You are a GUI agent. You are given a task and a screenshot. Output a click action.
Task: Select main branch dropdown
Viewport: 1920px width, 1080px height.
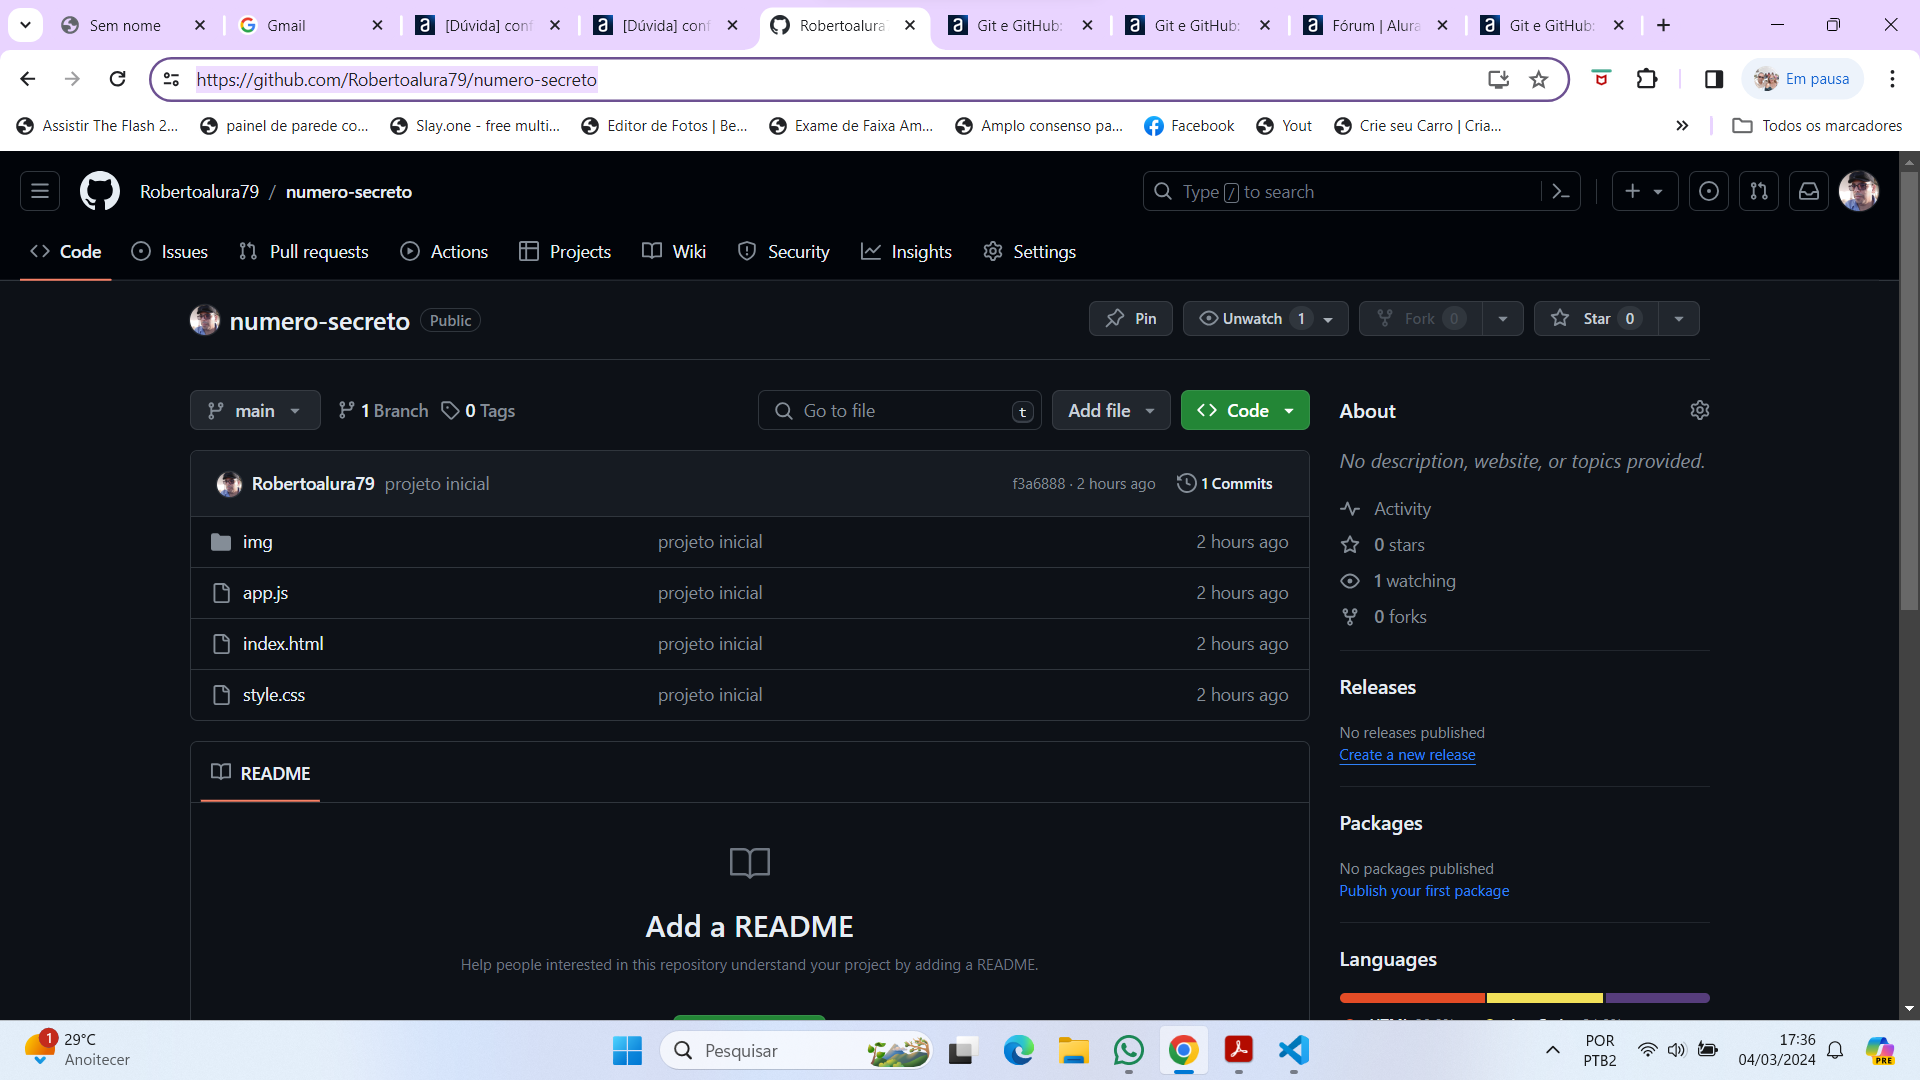pos(255,410)
